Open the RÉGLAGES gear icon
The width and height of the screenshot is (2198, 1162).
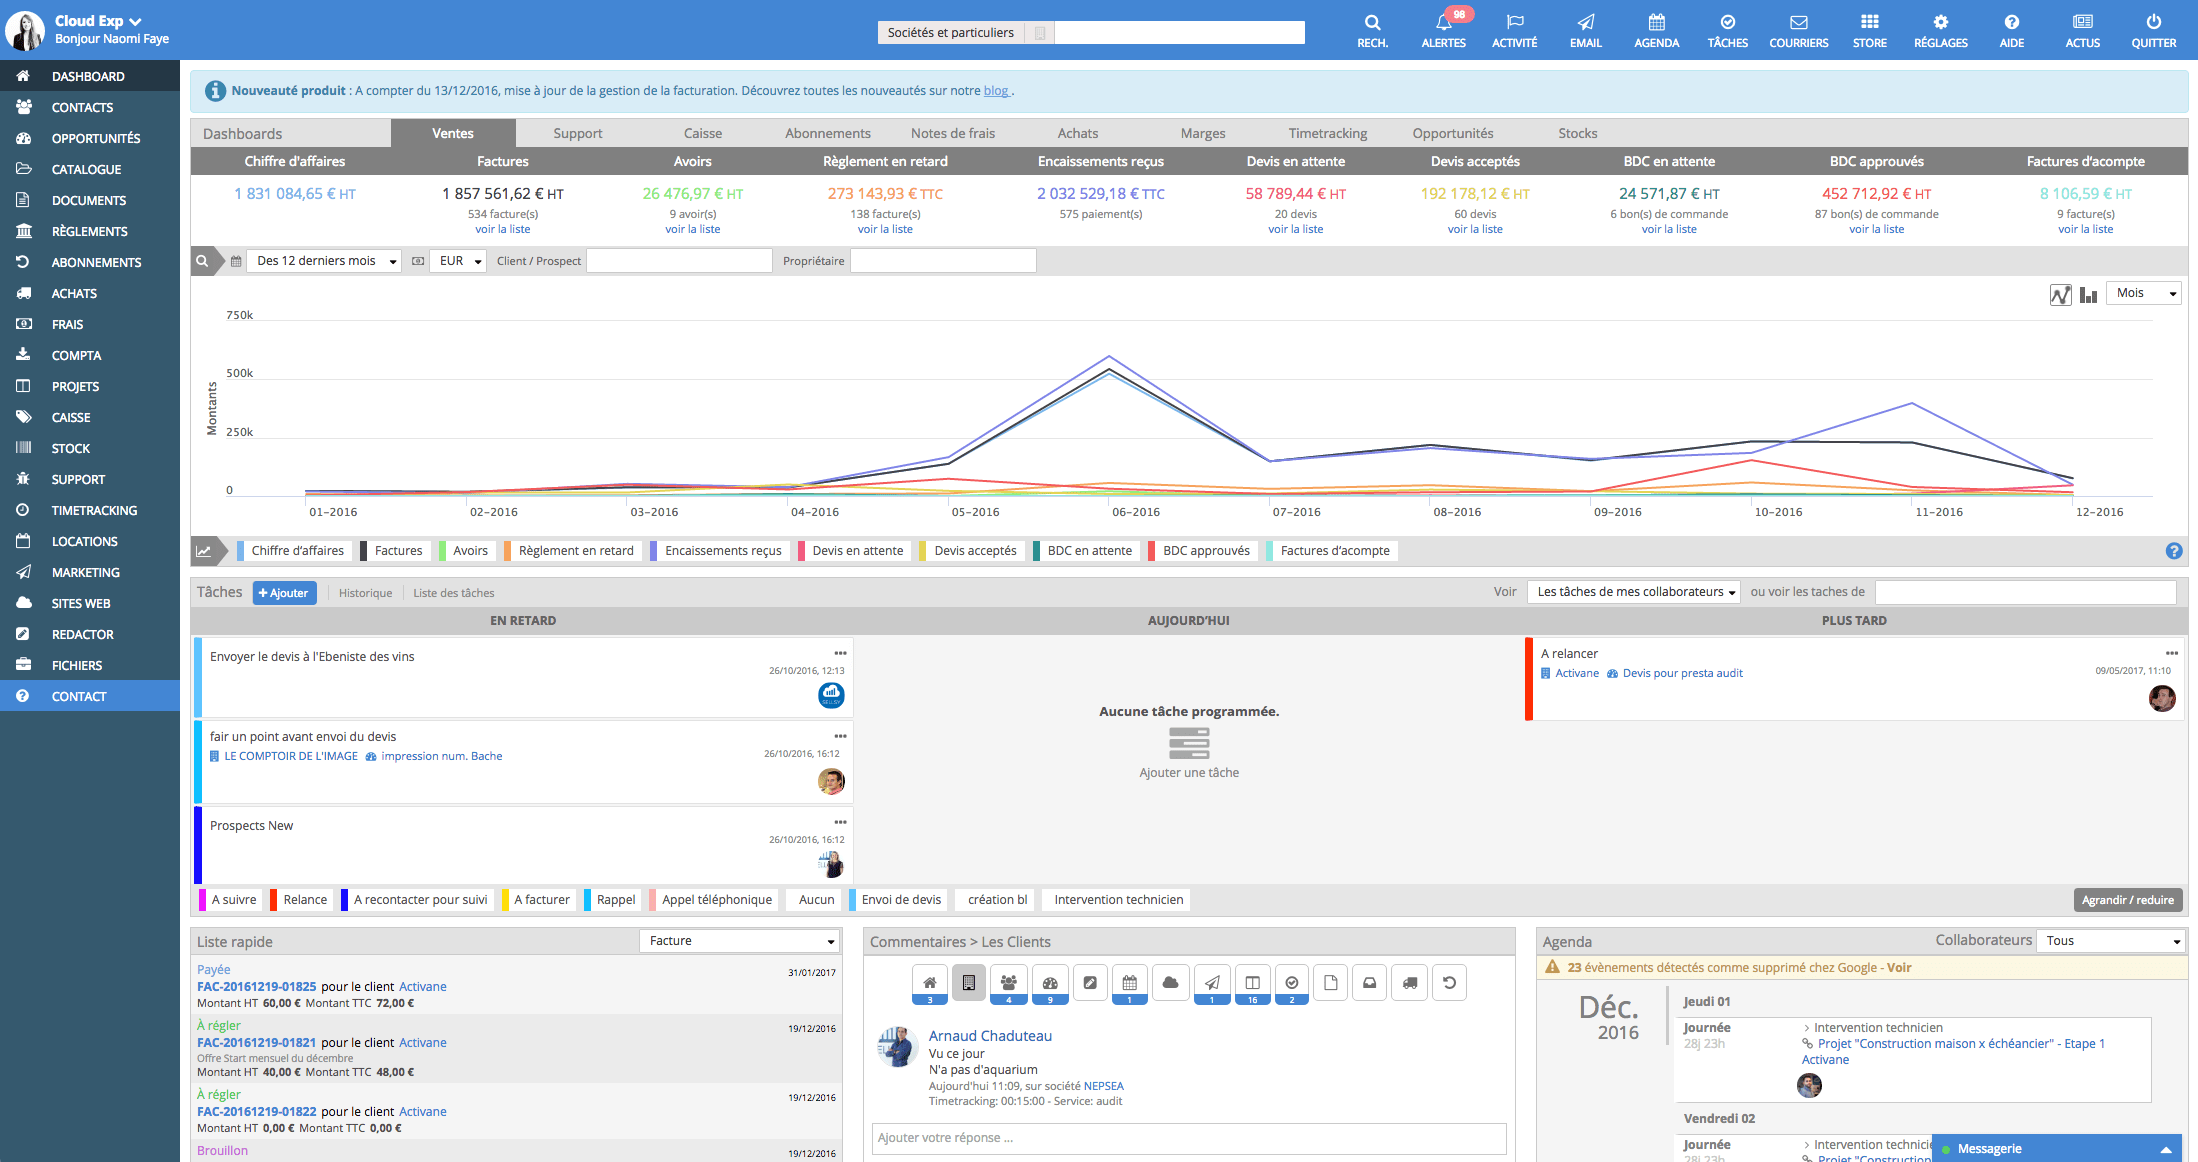point(1941,31)
